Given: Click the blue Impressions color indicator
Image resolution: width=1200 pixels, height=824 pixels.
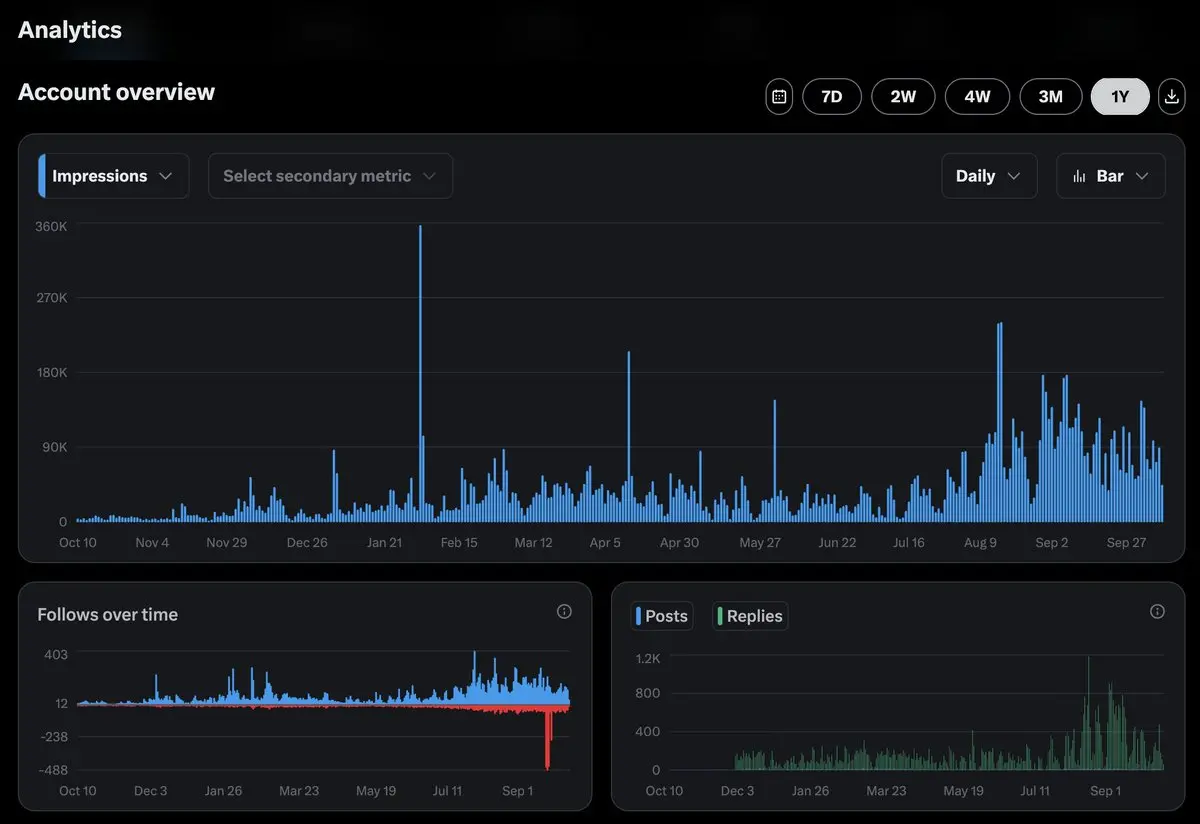Looking at the screenshot, I should click(42, 176).
